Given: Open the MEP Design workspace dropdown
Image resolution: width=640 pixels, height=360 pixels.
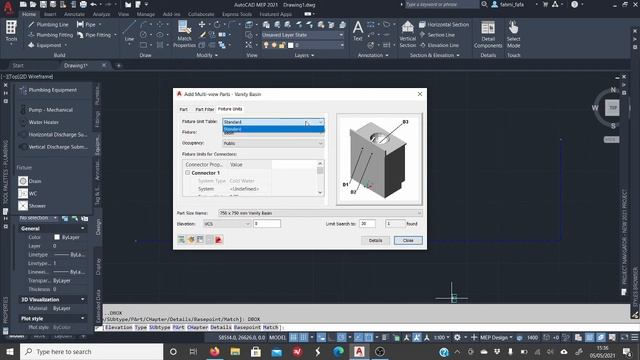Looking at the screenshot, I should [496, 338].
